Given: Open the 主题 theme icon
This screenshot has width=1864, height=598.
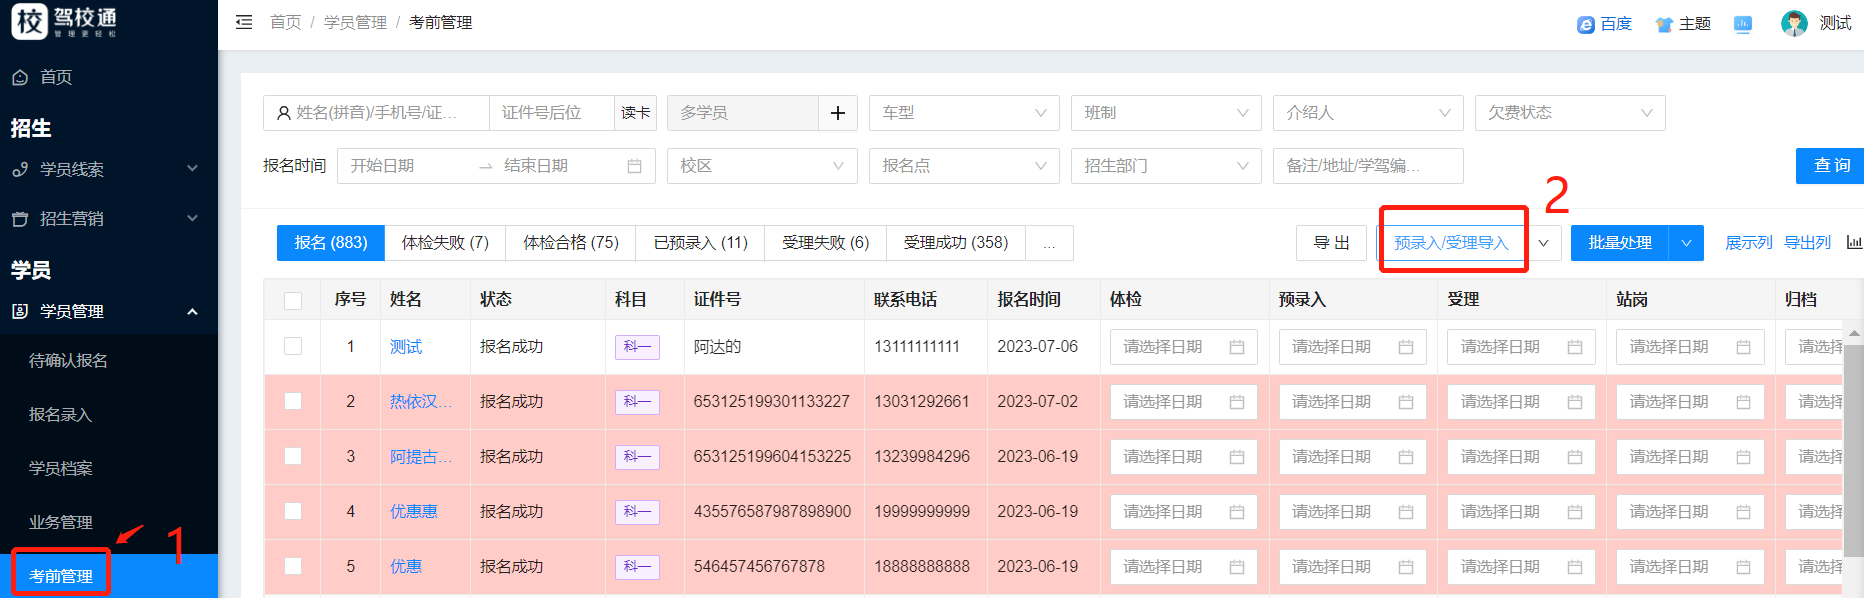Looking at the screenshot, I should coord(1664,24).
